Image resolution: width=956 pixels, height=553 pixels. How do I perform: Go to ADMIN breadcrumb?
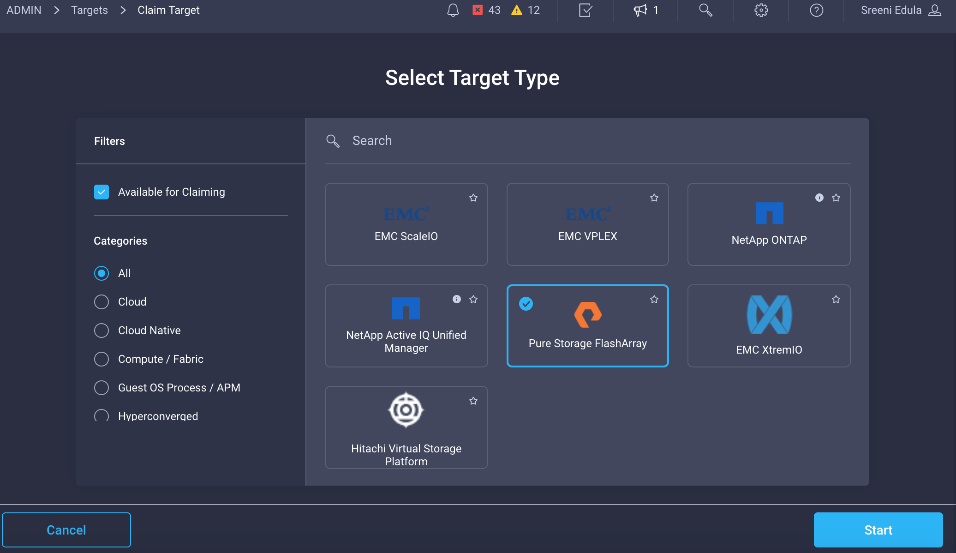point(24,10)
